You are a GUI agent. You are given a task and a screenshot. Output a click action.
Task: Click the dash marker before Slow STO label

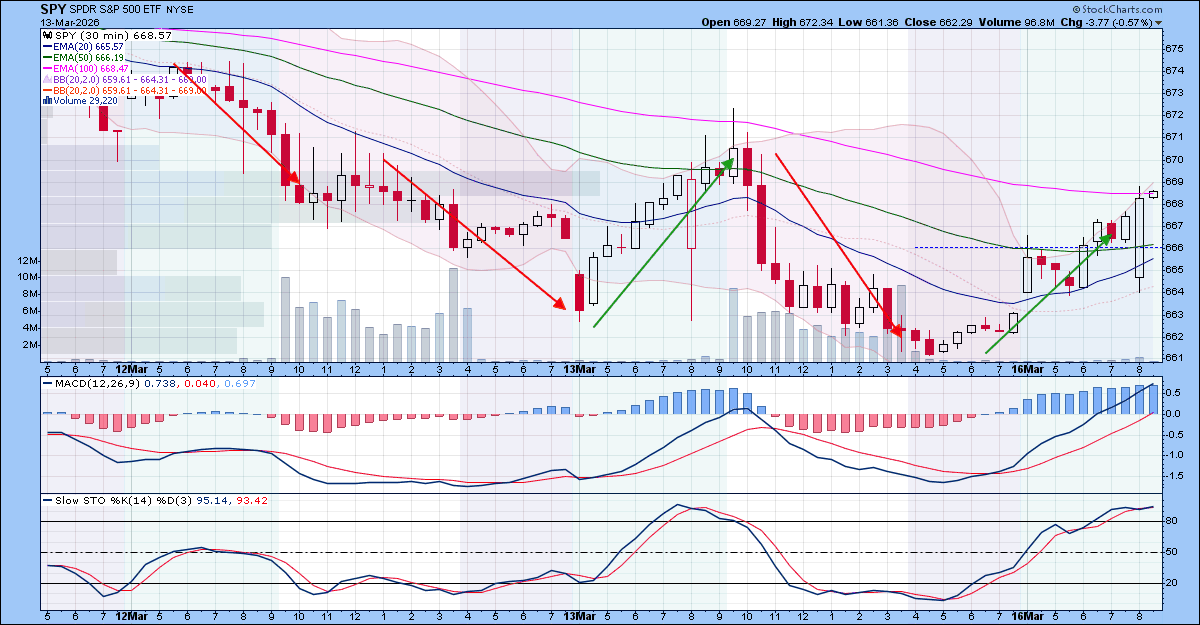(x=47, y=500)
